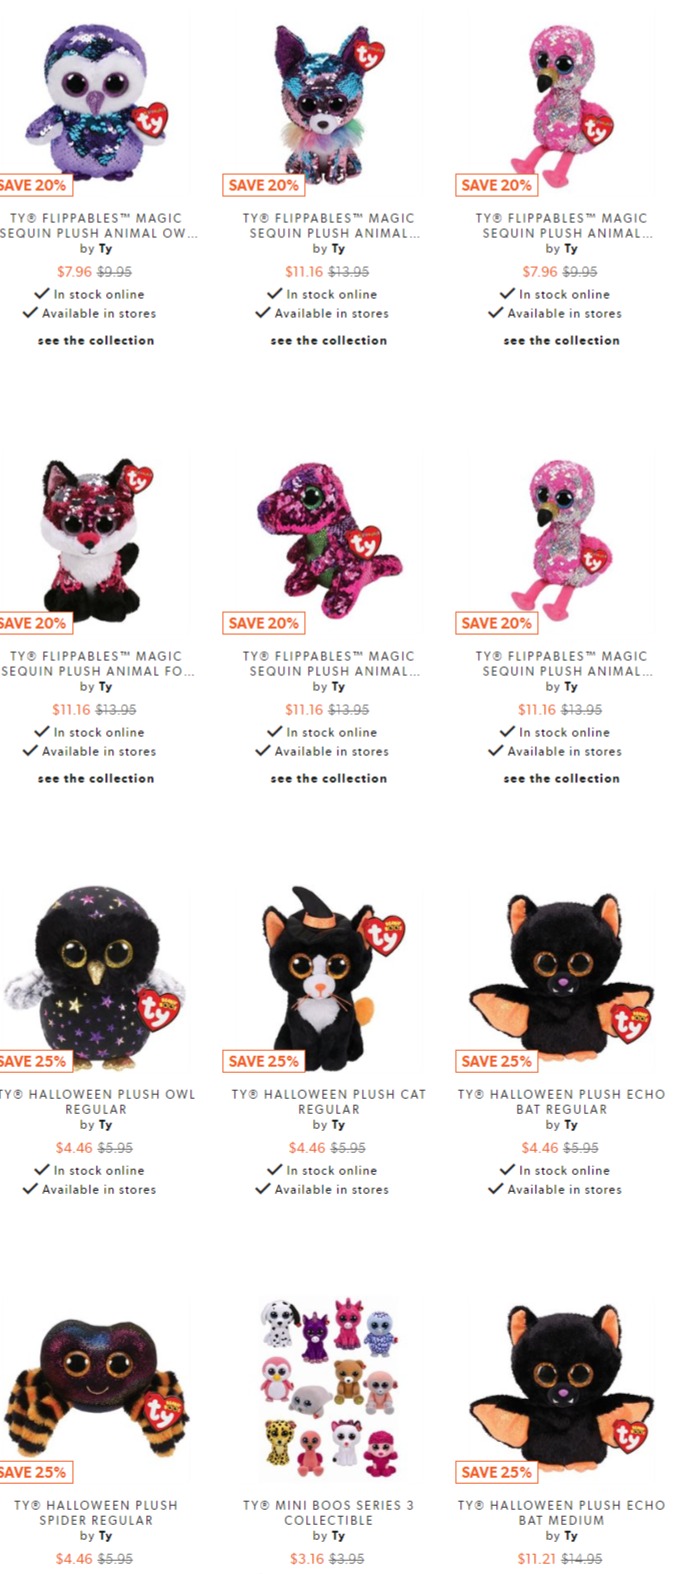Click the Ty brand link under Halloween Spider

point(105,1535)
